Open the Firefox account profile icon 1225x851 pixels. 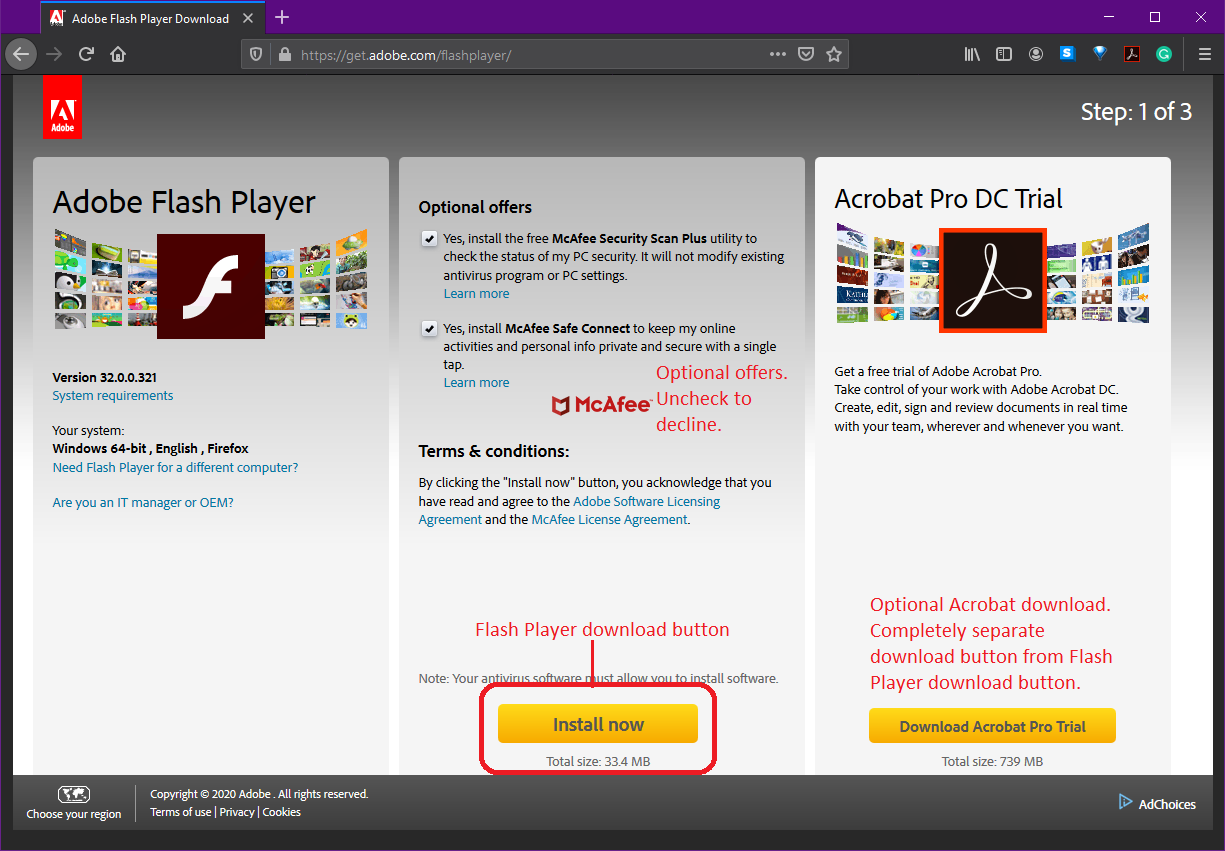pyautogui.click(x=1036, y=54)
